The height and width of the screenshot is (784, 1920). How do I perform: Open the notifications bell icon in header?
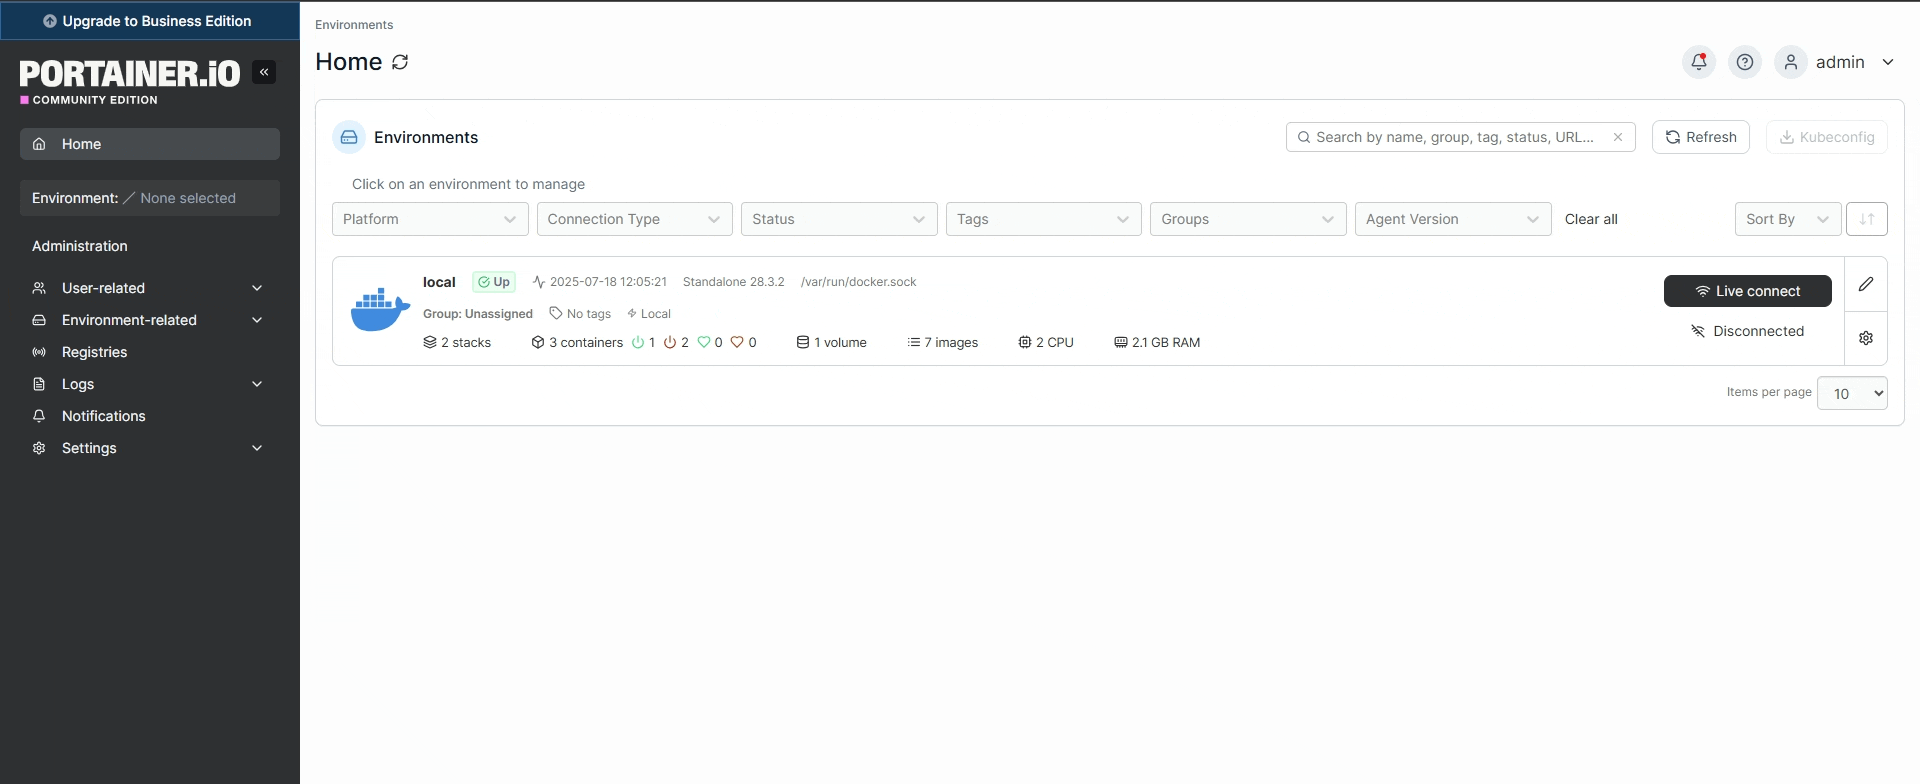tap(1698, 62)
